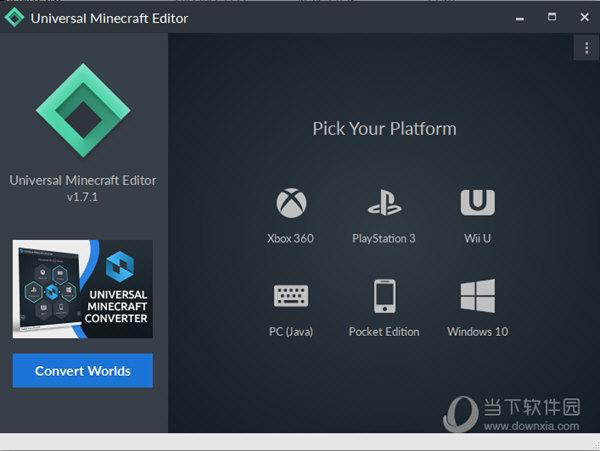
Task: Maximize the Universal Minecraft Editor window
Action: point(552,17)
